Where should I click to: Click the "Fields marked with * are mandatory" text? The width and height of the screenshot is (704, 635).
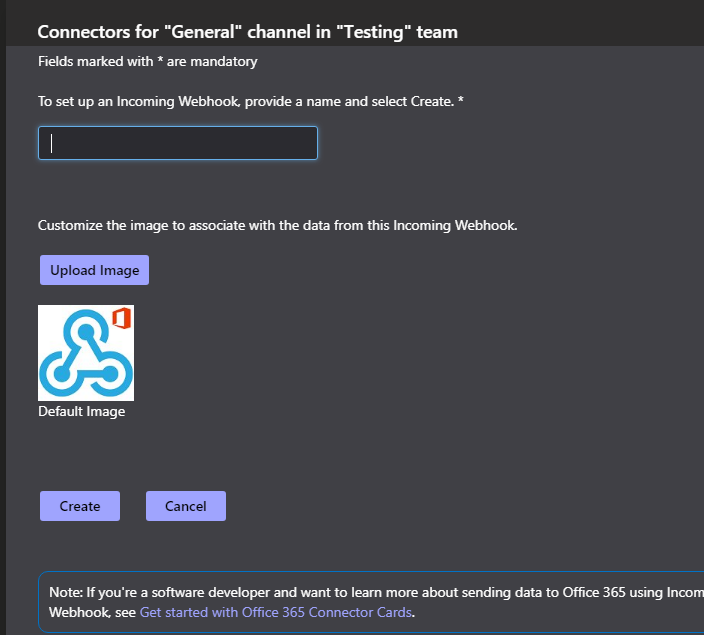point(148,61)
